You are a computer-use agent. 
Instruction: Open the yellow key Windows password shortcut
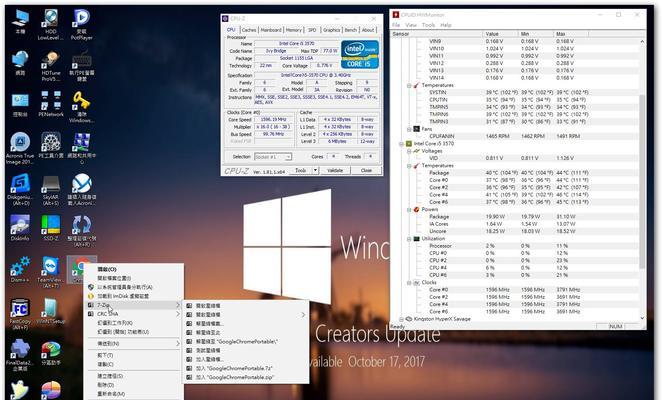[x=81, y=107]
